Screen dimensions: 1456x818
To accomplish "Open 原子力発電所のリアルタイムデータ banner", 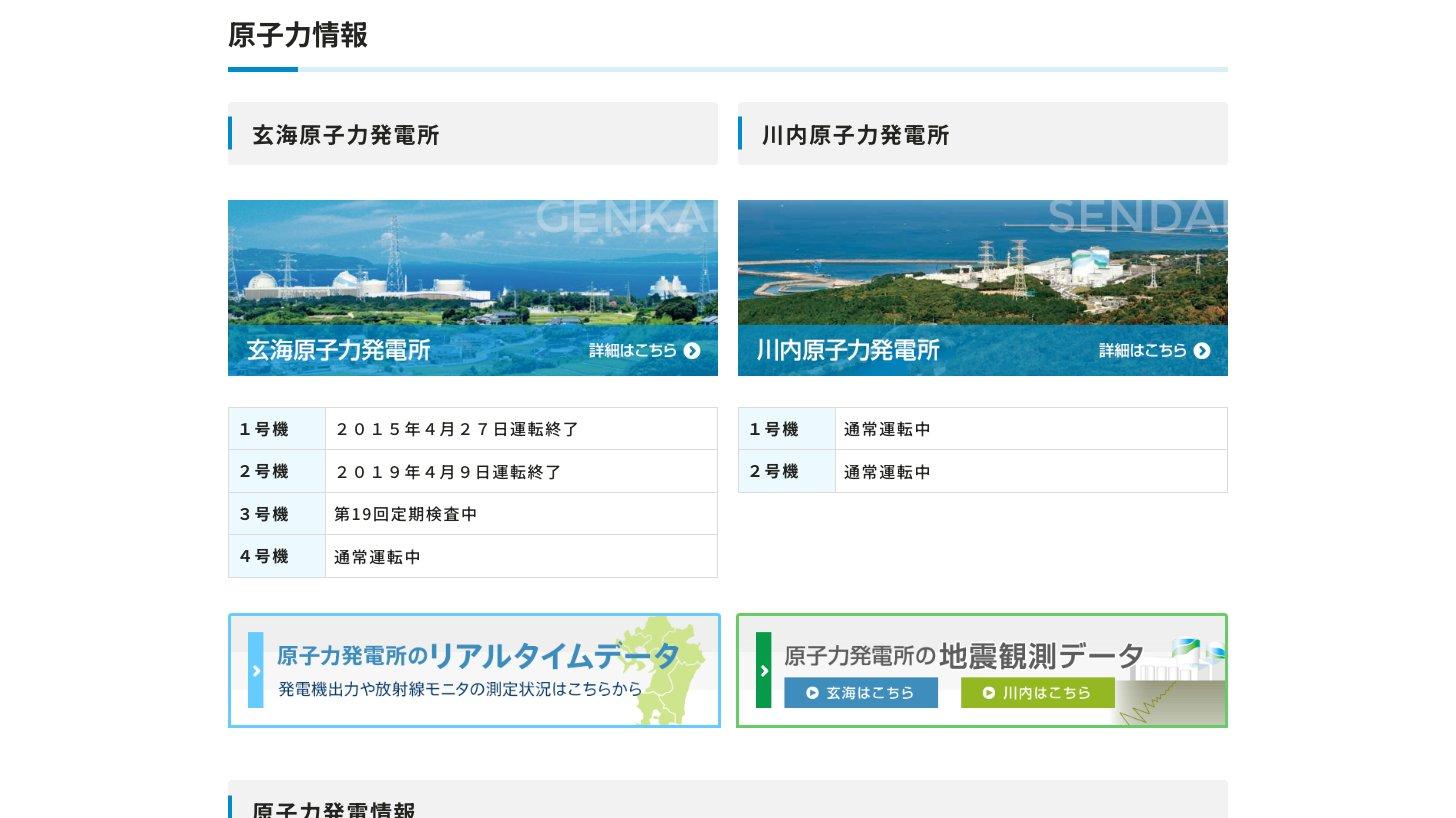I will pos(474,670).
